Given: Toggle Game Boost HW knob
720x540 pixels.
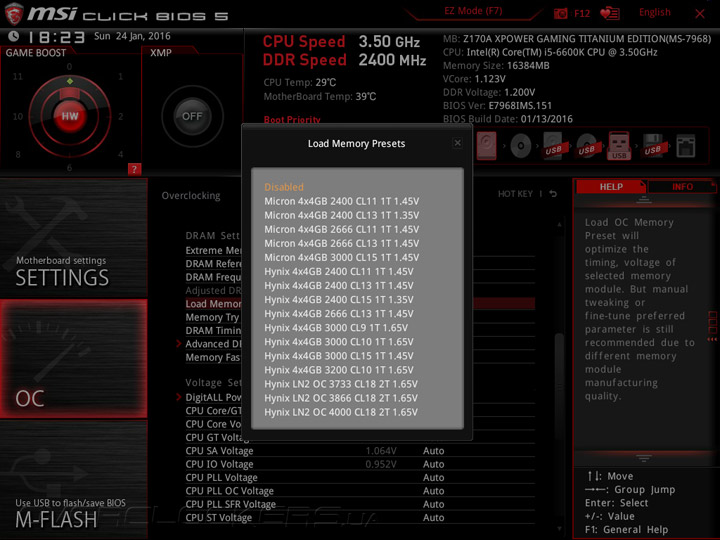Looking at the screenshot, I should (x=70, y=116).
